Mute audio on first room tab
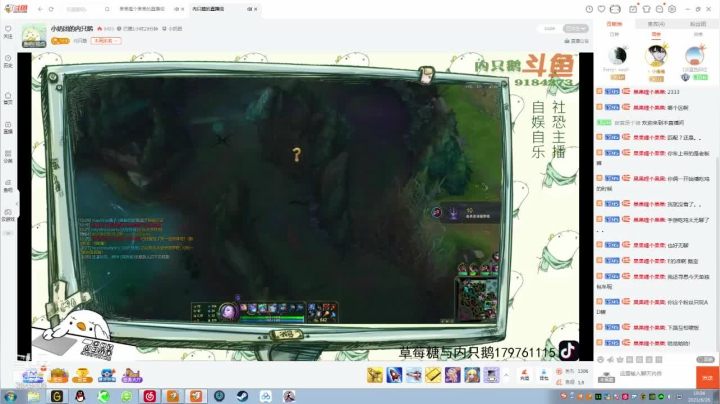720x404 pixels. 176,9
